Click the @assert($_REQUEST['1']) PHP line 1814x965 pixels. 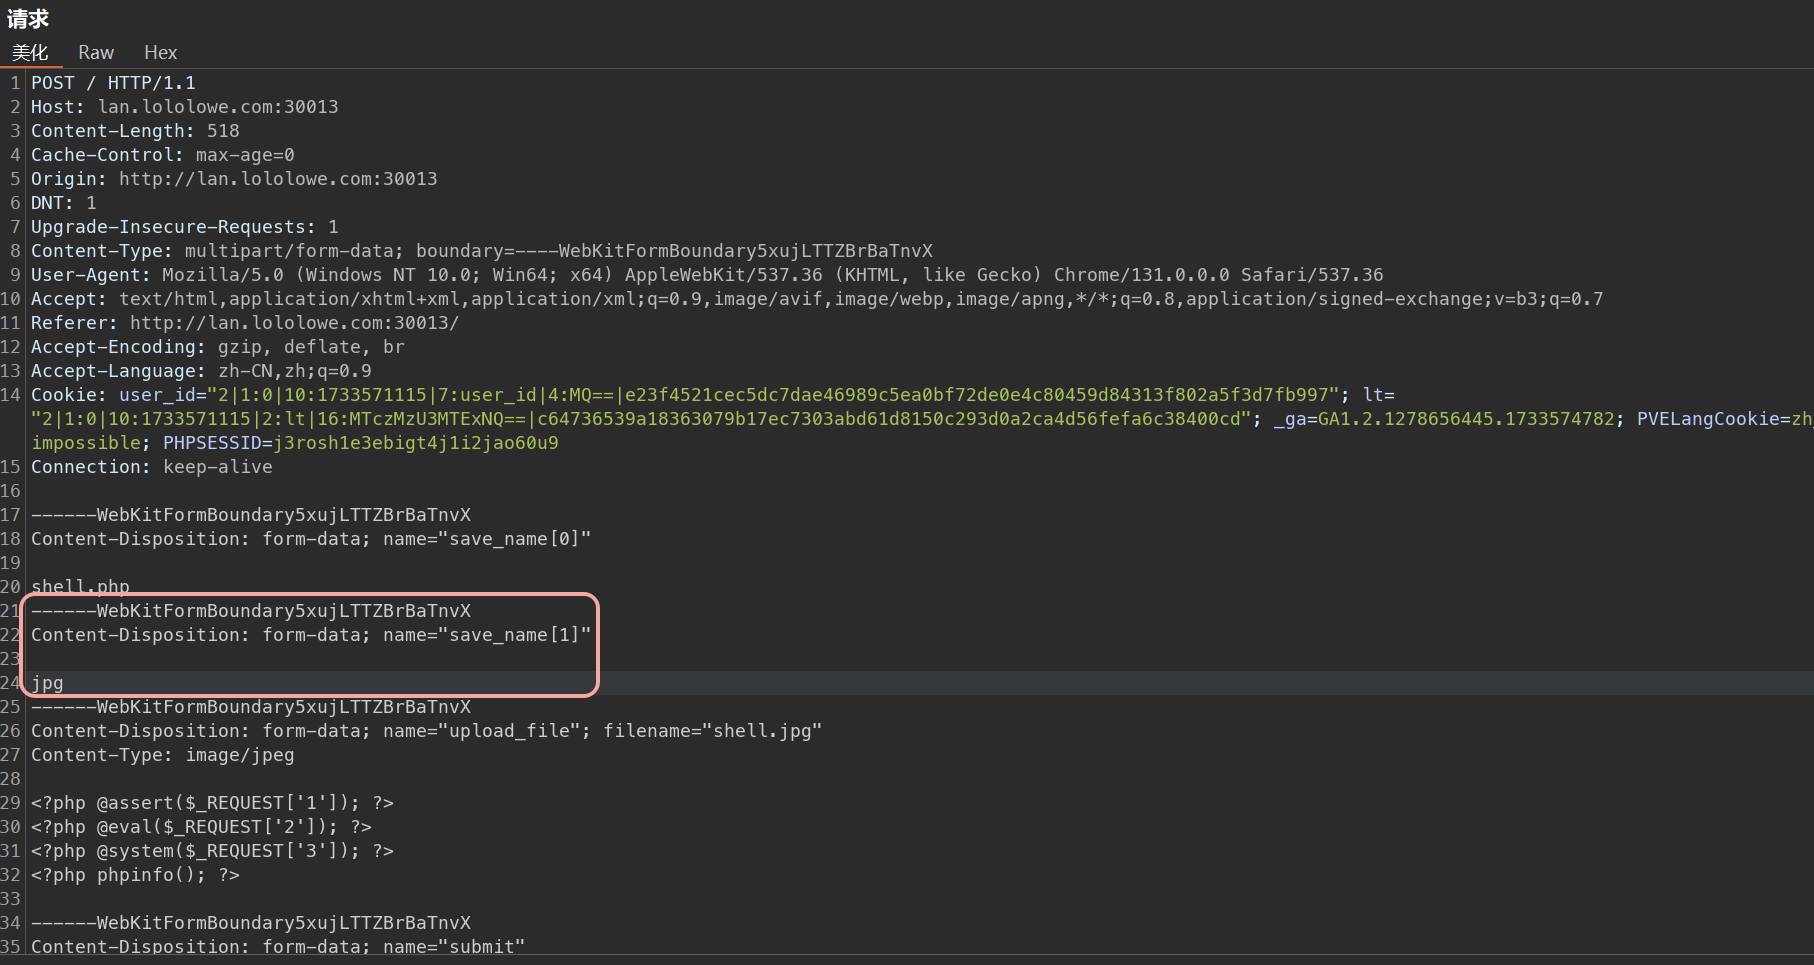point(212,803)
